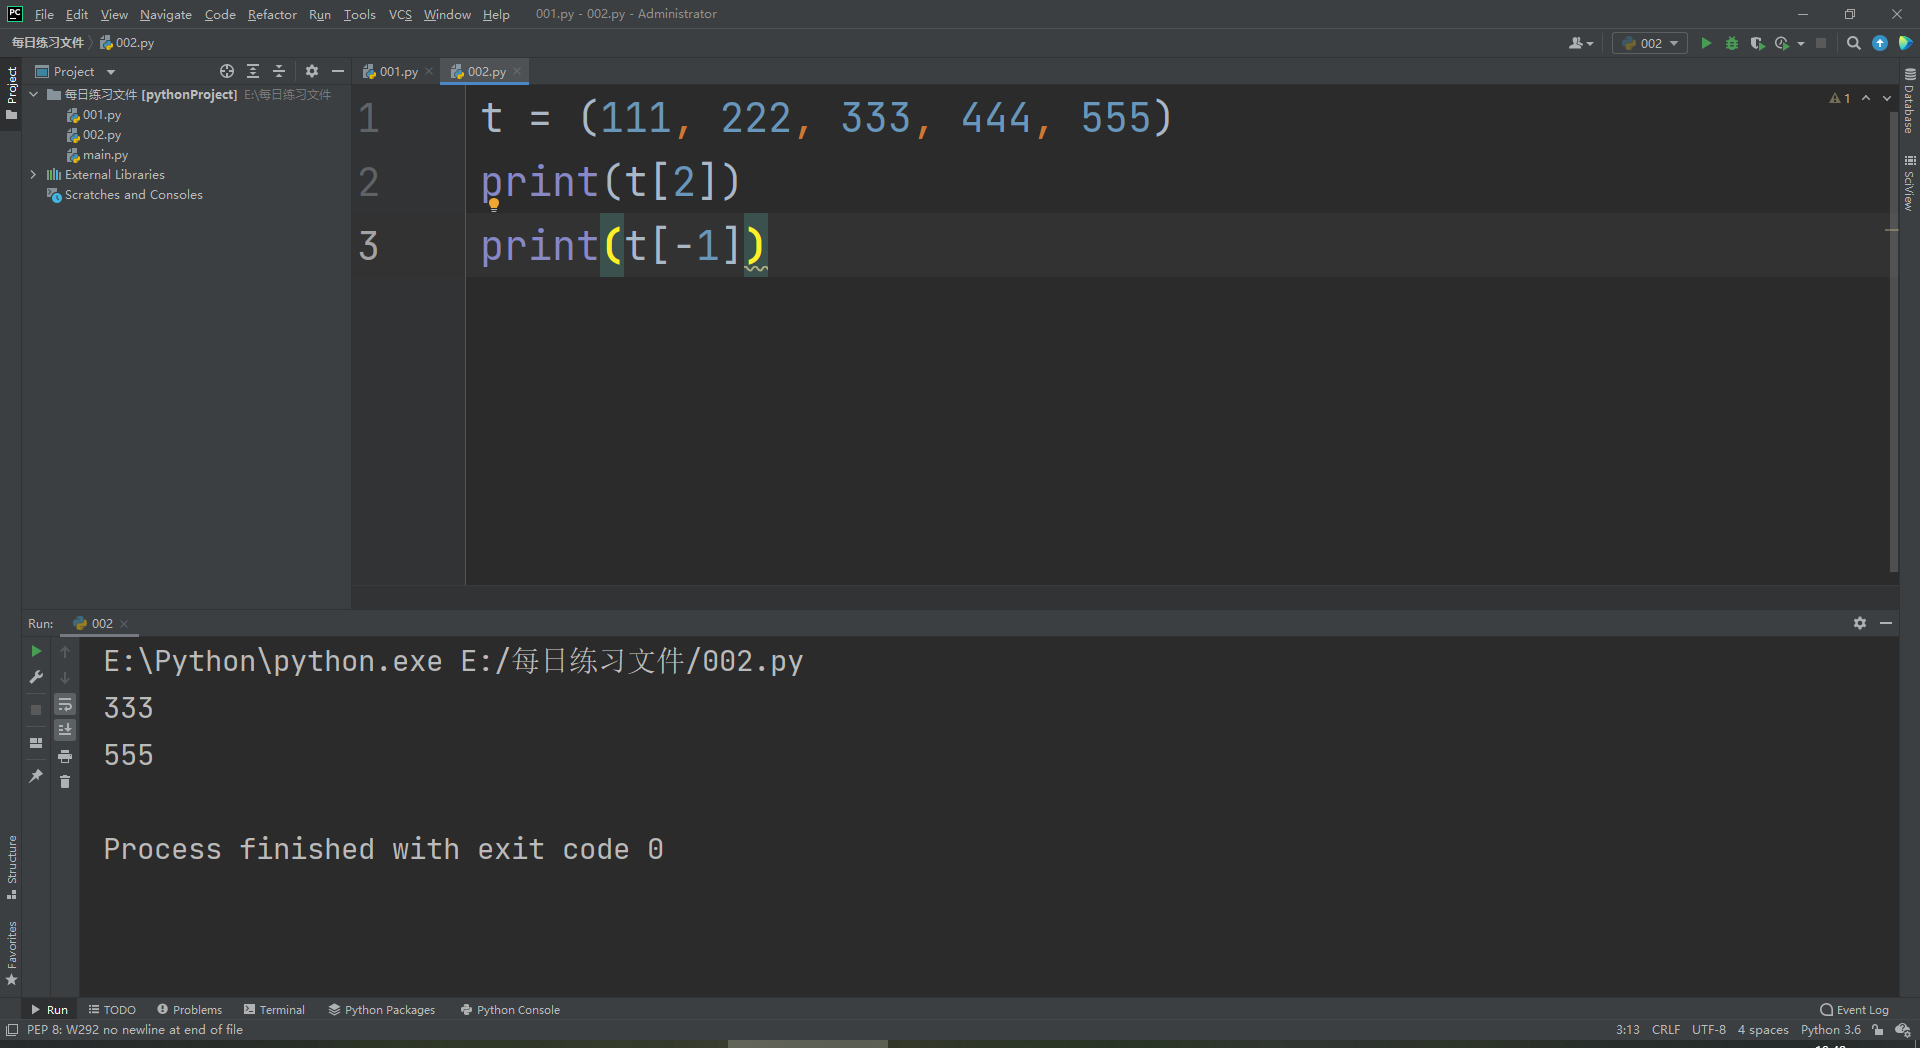Viewport: 1920px width, 1048px height.
Task: Open the Terminal tool window
Action: click(x=274, y=1009)
